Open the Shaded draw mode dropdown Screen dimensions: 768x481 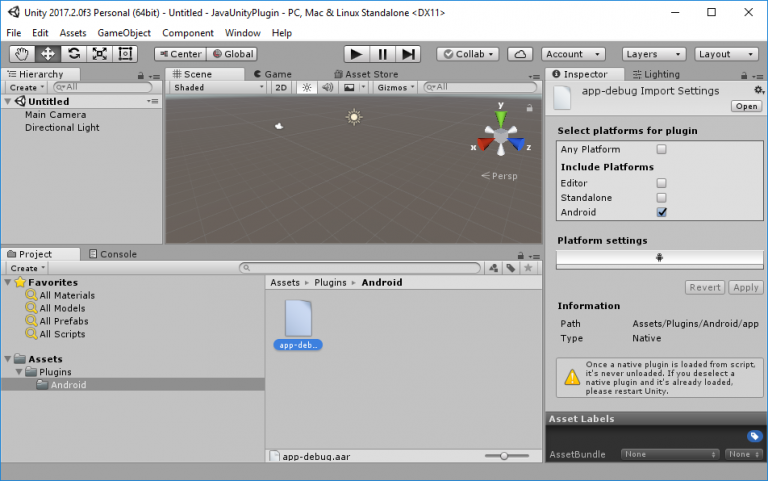tap(218, 88)
